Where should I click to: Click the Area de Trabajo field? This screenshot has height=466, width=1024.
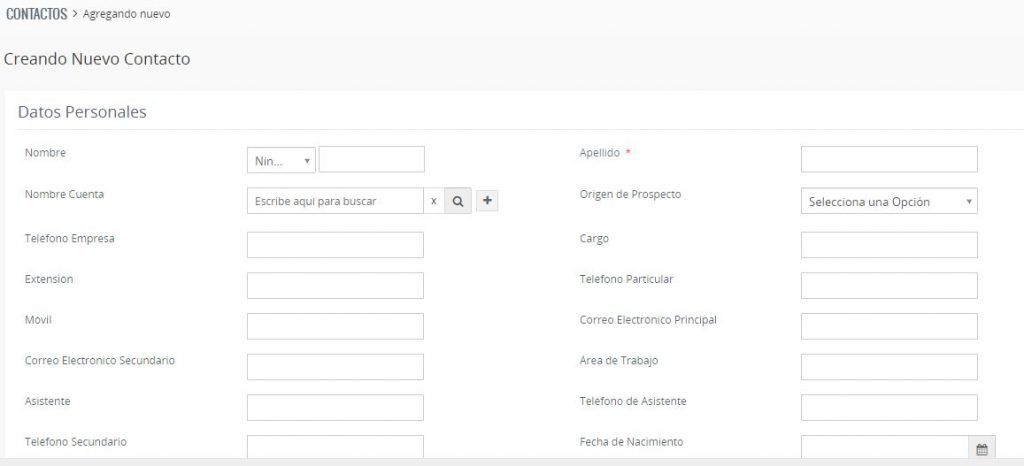point(889,367)
